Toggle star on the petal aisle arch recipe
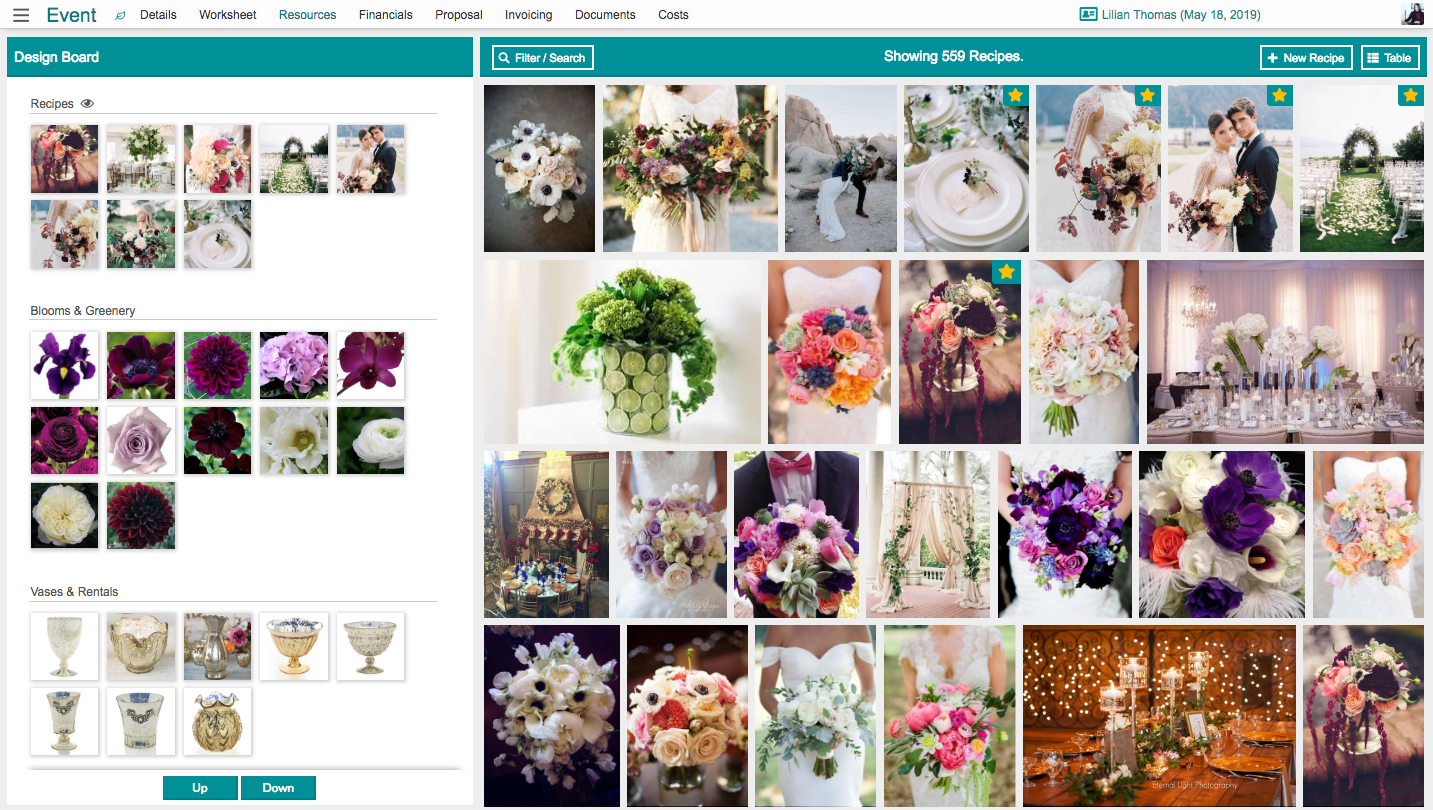Viewport: 1433px width, 810px height. 1410,96
